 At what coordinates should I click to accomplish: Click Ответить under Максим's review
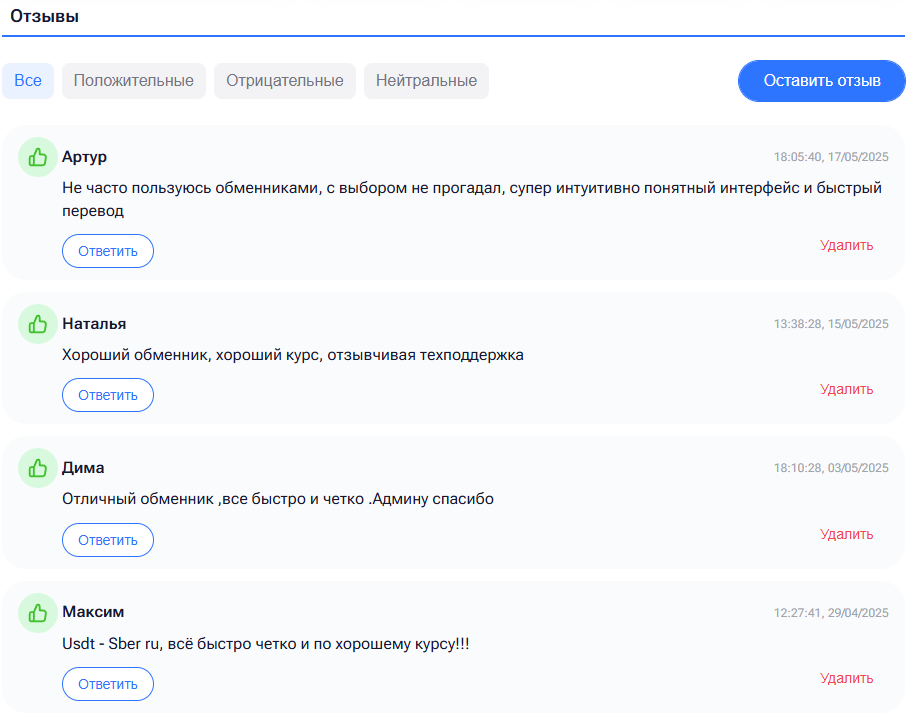(108, 684)
